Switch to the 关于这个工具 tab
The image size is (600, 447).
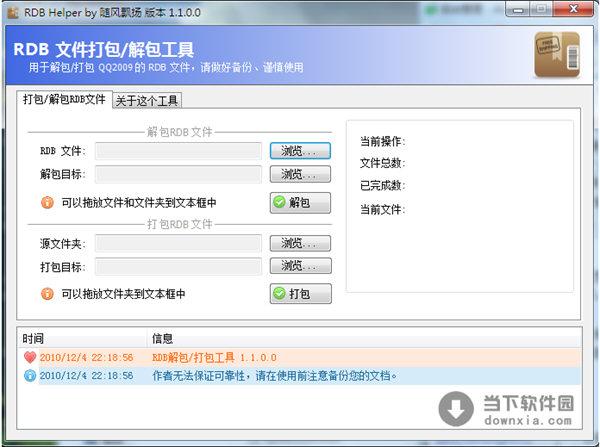point(147,101)
